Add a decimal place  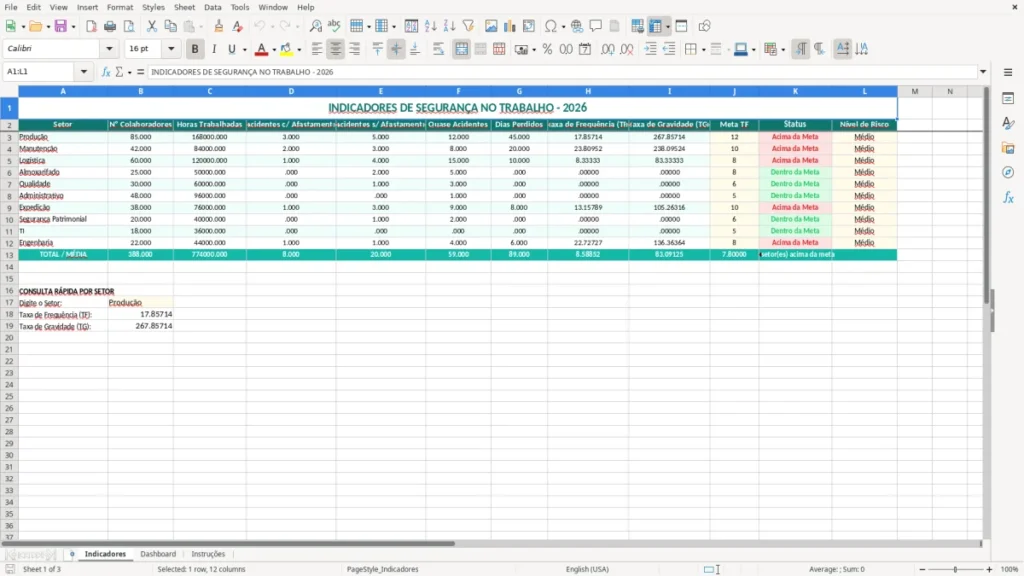607,49
